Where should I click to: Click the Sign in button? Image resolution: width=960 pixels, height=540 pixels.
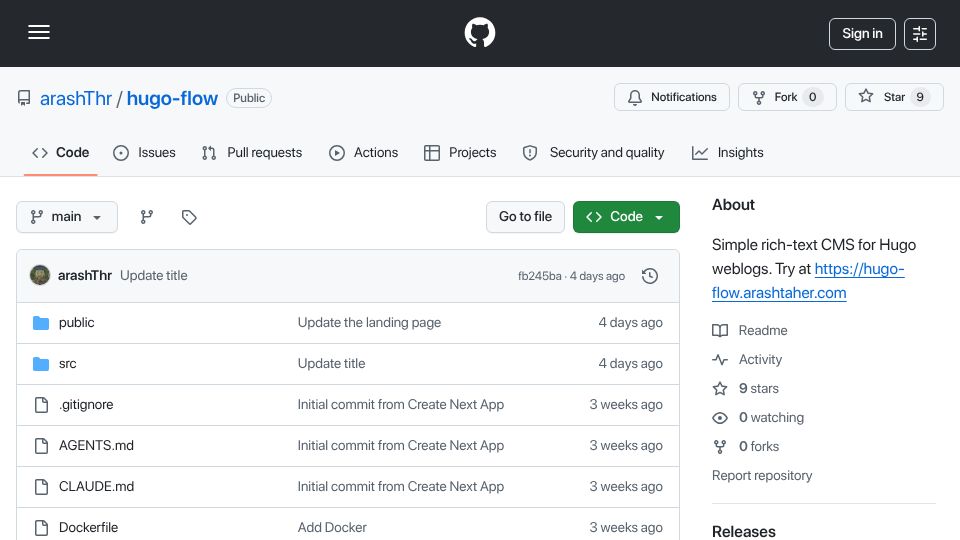coord(862,34)
